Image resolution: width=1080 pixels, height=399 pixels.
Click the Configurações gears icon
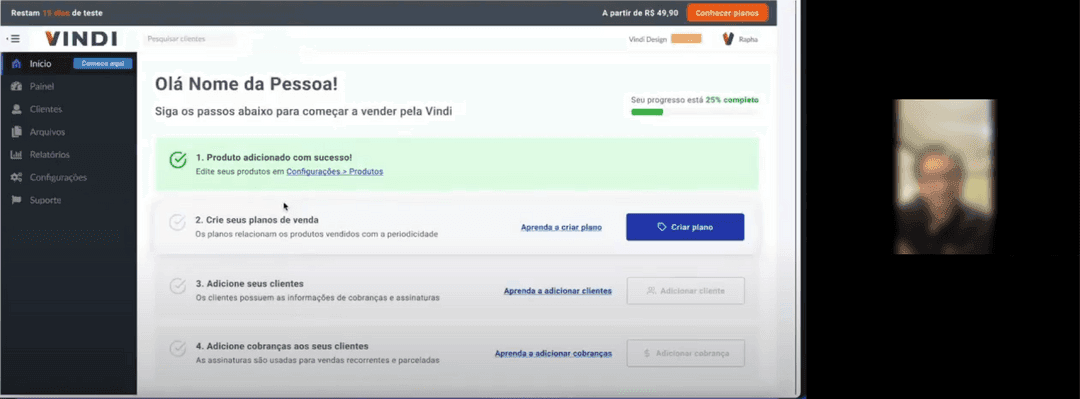(x=17, y=177)
